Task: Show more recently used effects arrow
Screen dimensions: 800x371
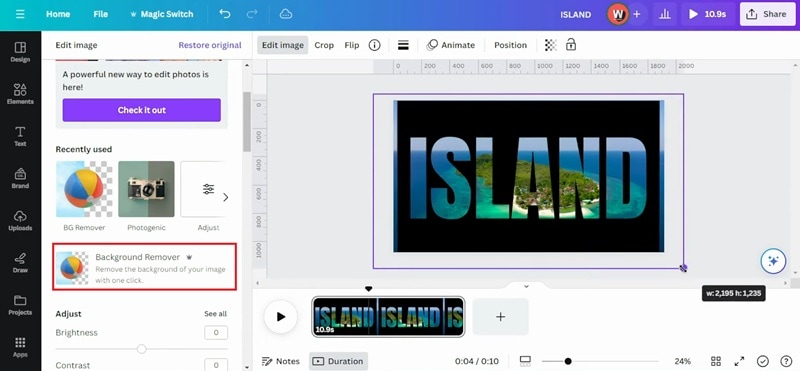Action: [x=226, y=197]
